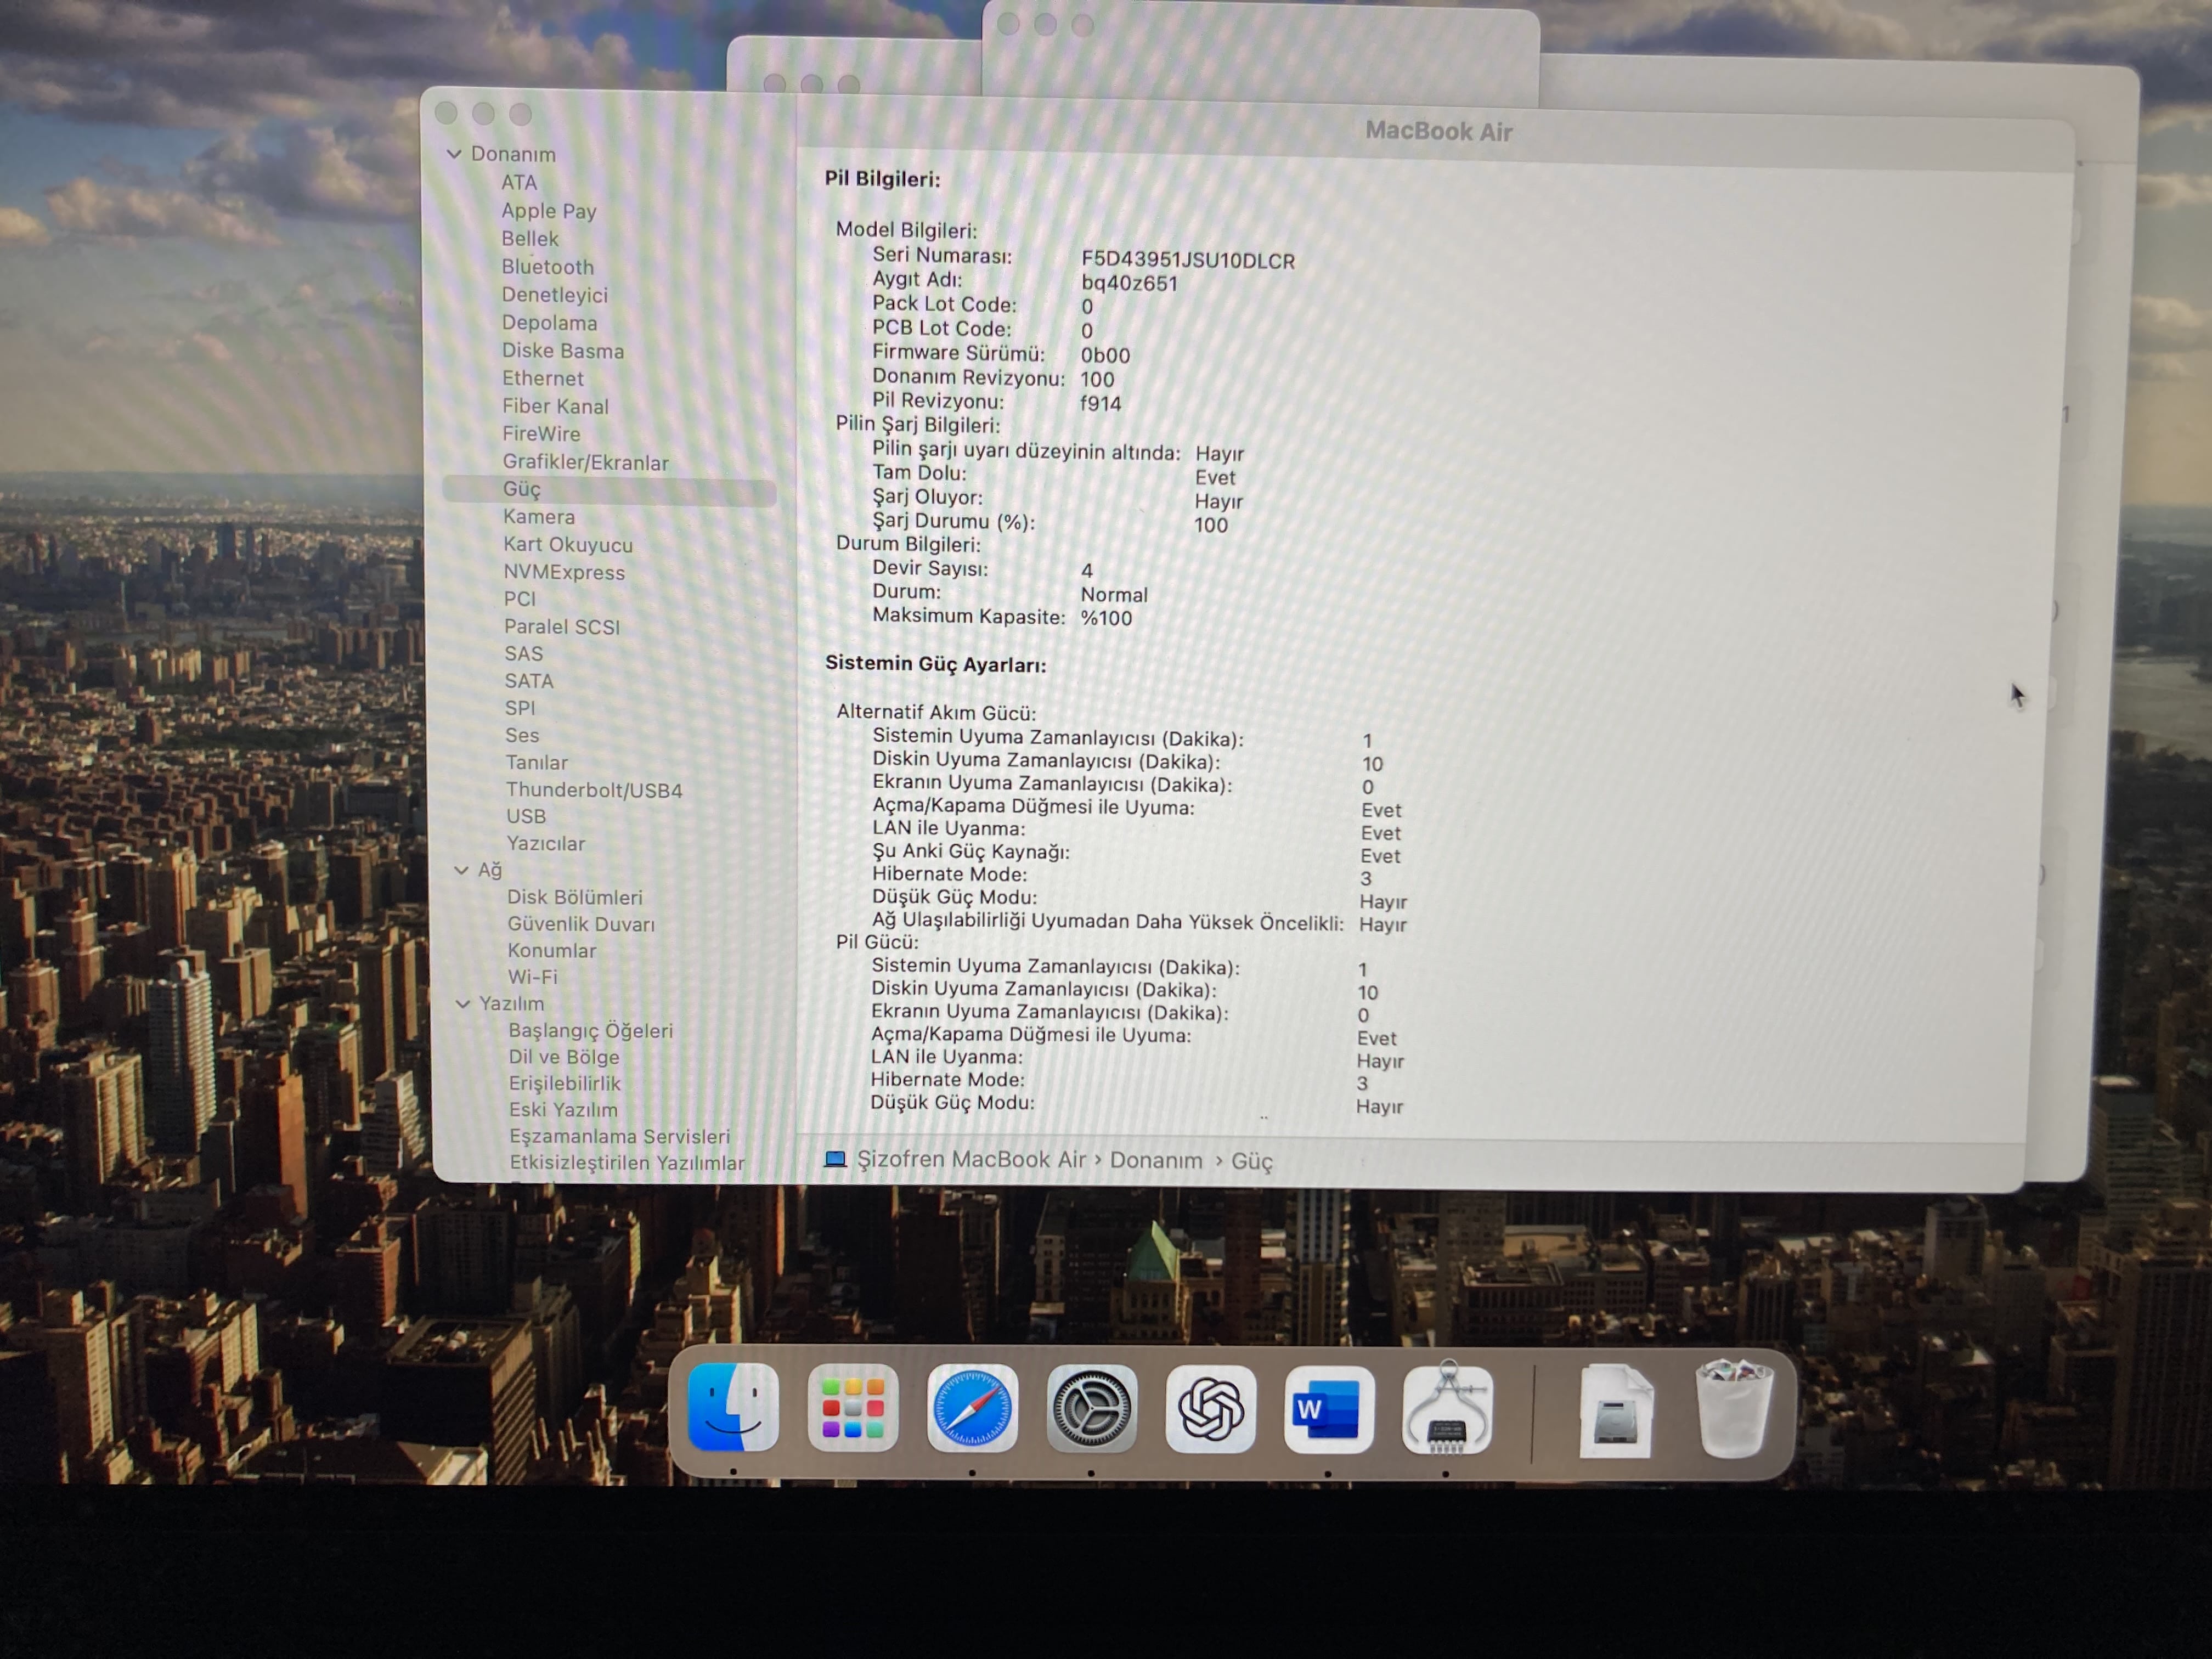Viewport: 2212px width, 1659px height.
Task: Open Microsoft Word from the Dock
Action: [1328, 1409]
